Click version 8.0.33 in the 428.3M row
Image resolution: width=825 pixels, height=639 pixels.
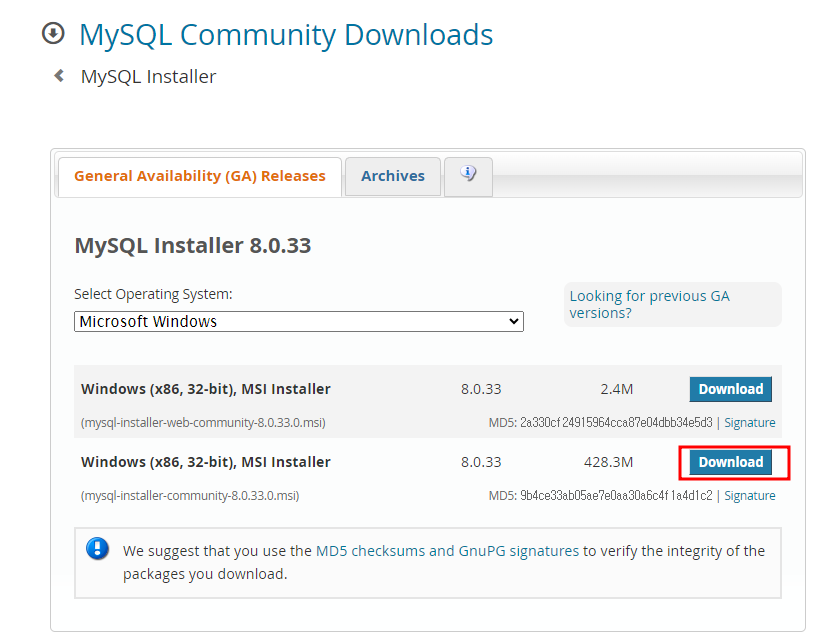[481, 462]
